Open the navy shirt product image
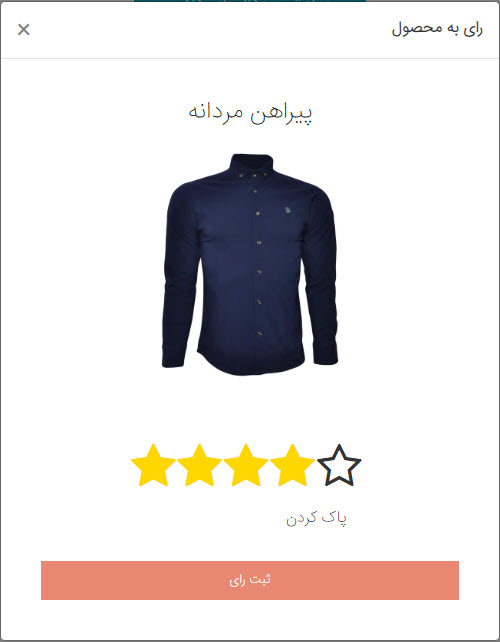Viewport: 500px width, 642px height. [250, 264]
